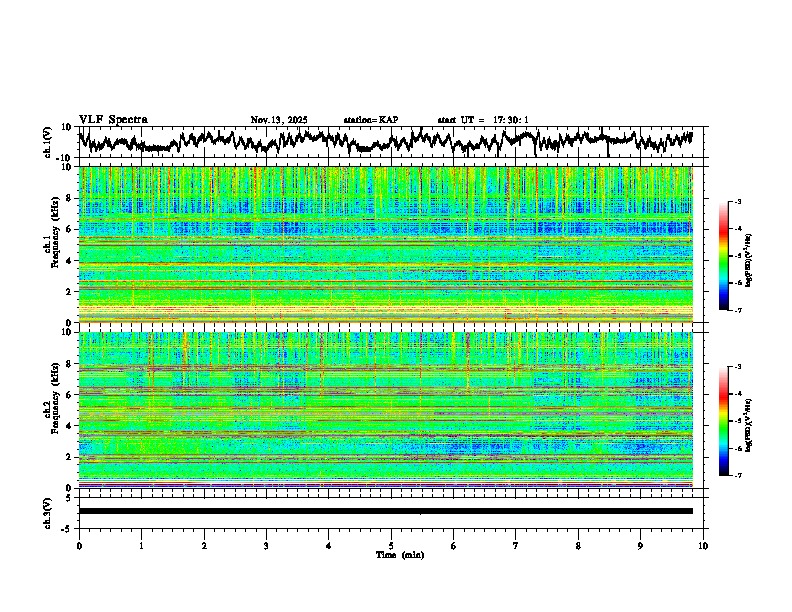Screen dimensions: 792x612
Task: Click time axis tick label 9
Action: click(x=640, y=546)
